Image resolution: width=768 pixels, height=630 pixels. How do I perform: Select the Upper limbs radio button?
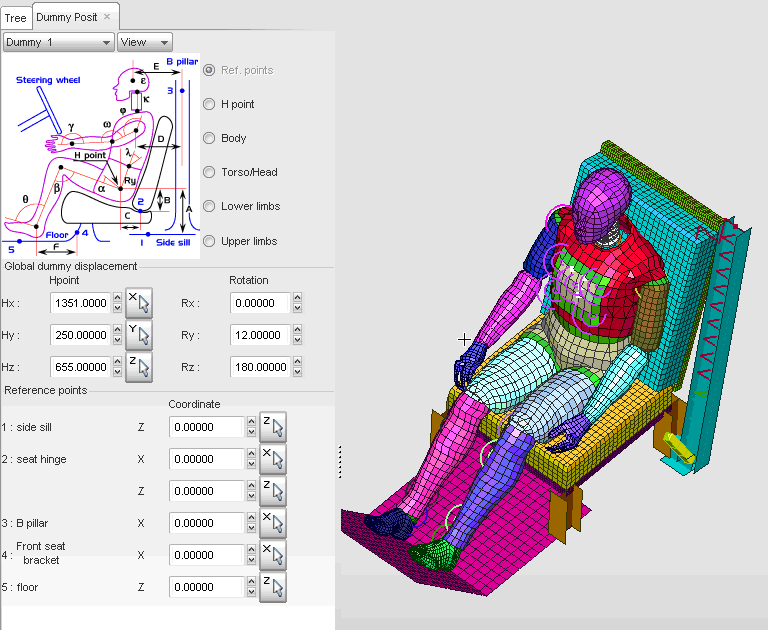tap(209, 241)
